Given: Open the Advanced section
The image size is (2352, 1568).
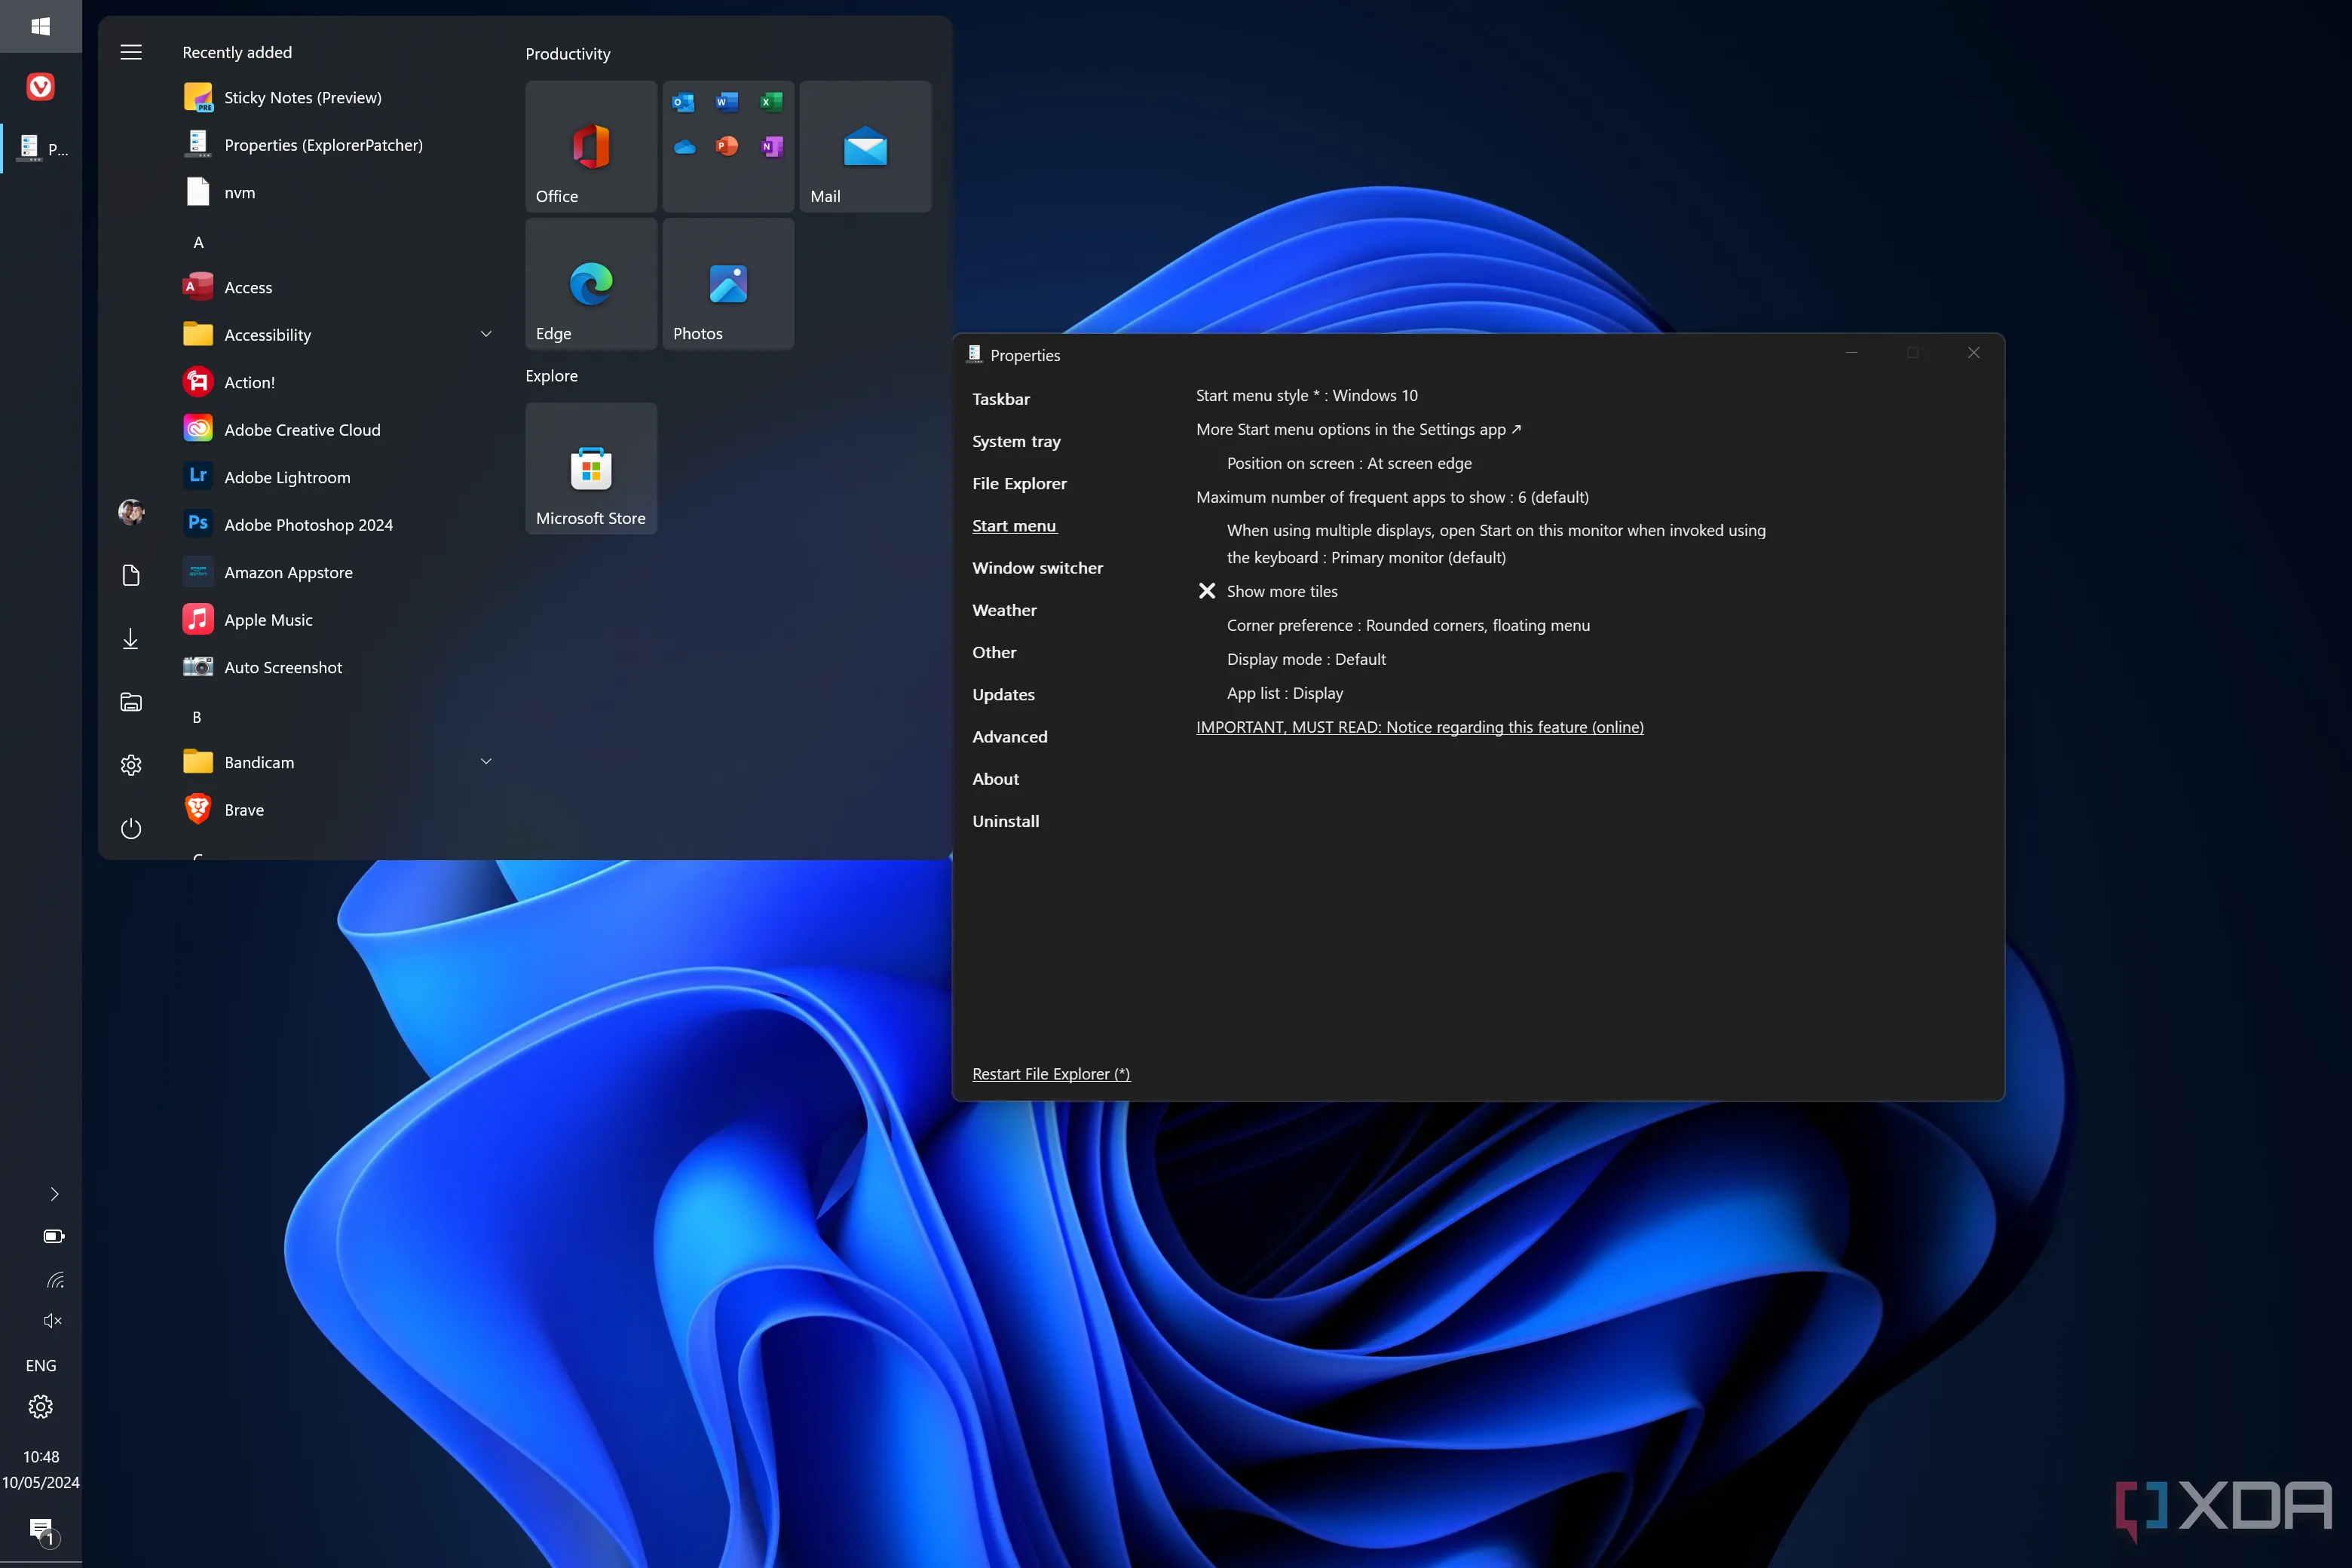Looking at the screenshot, I should point(1010,736).
